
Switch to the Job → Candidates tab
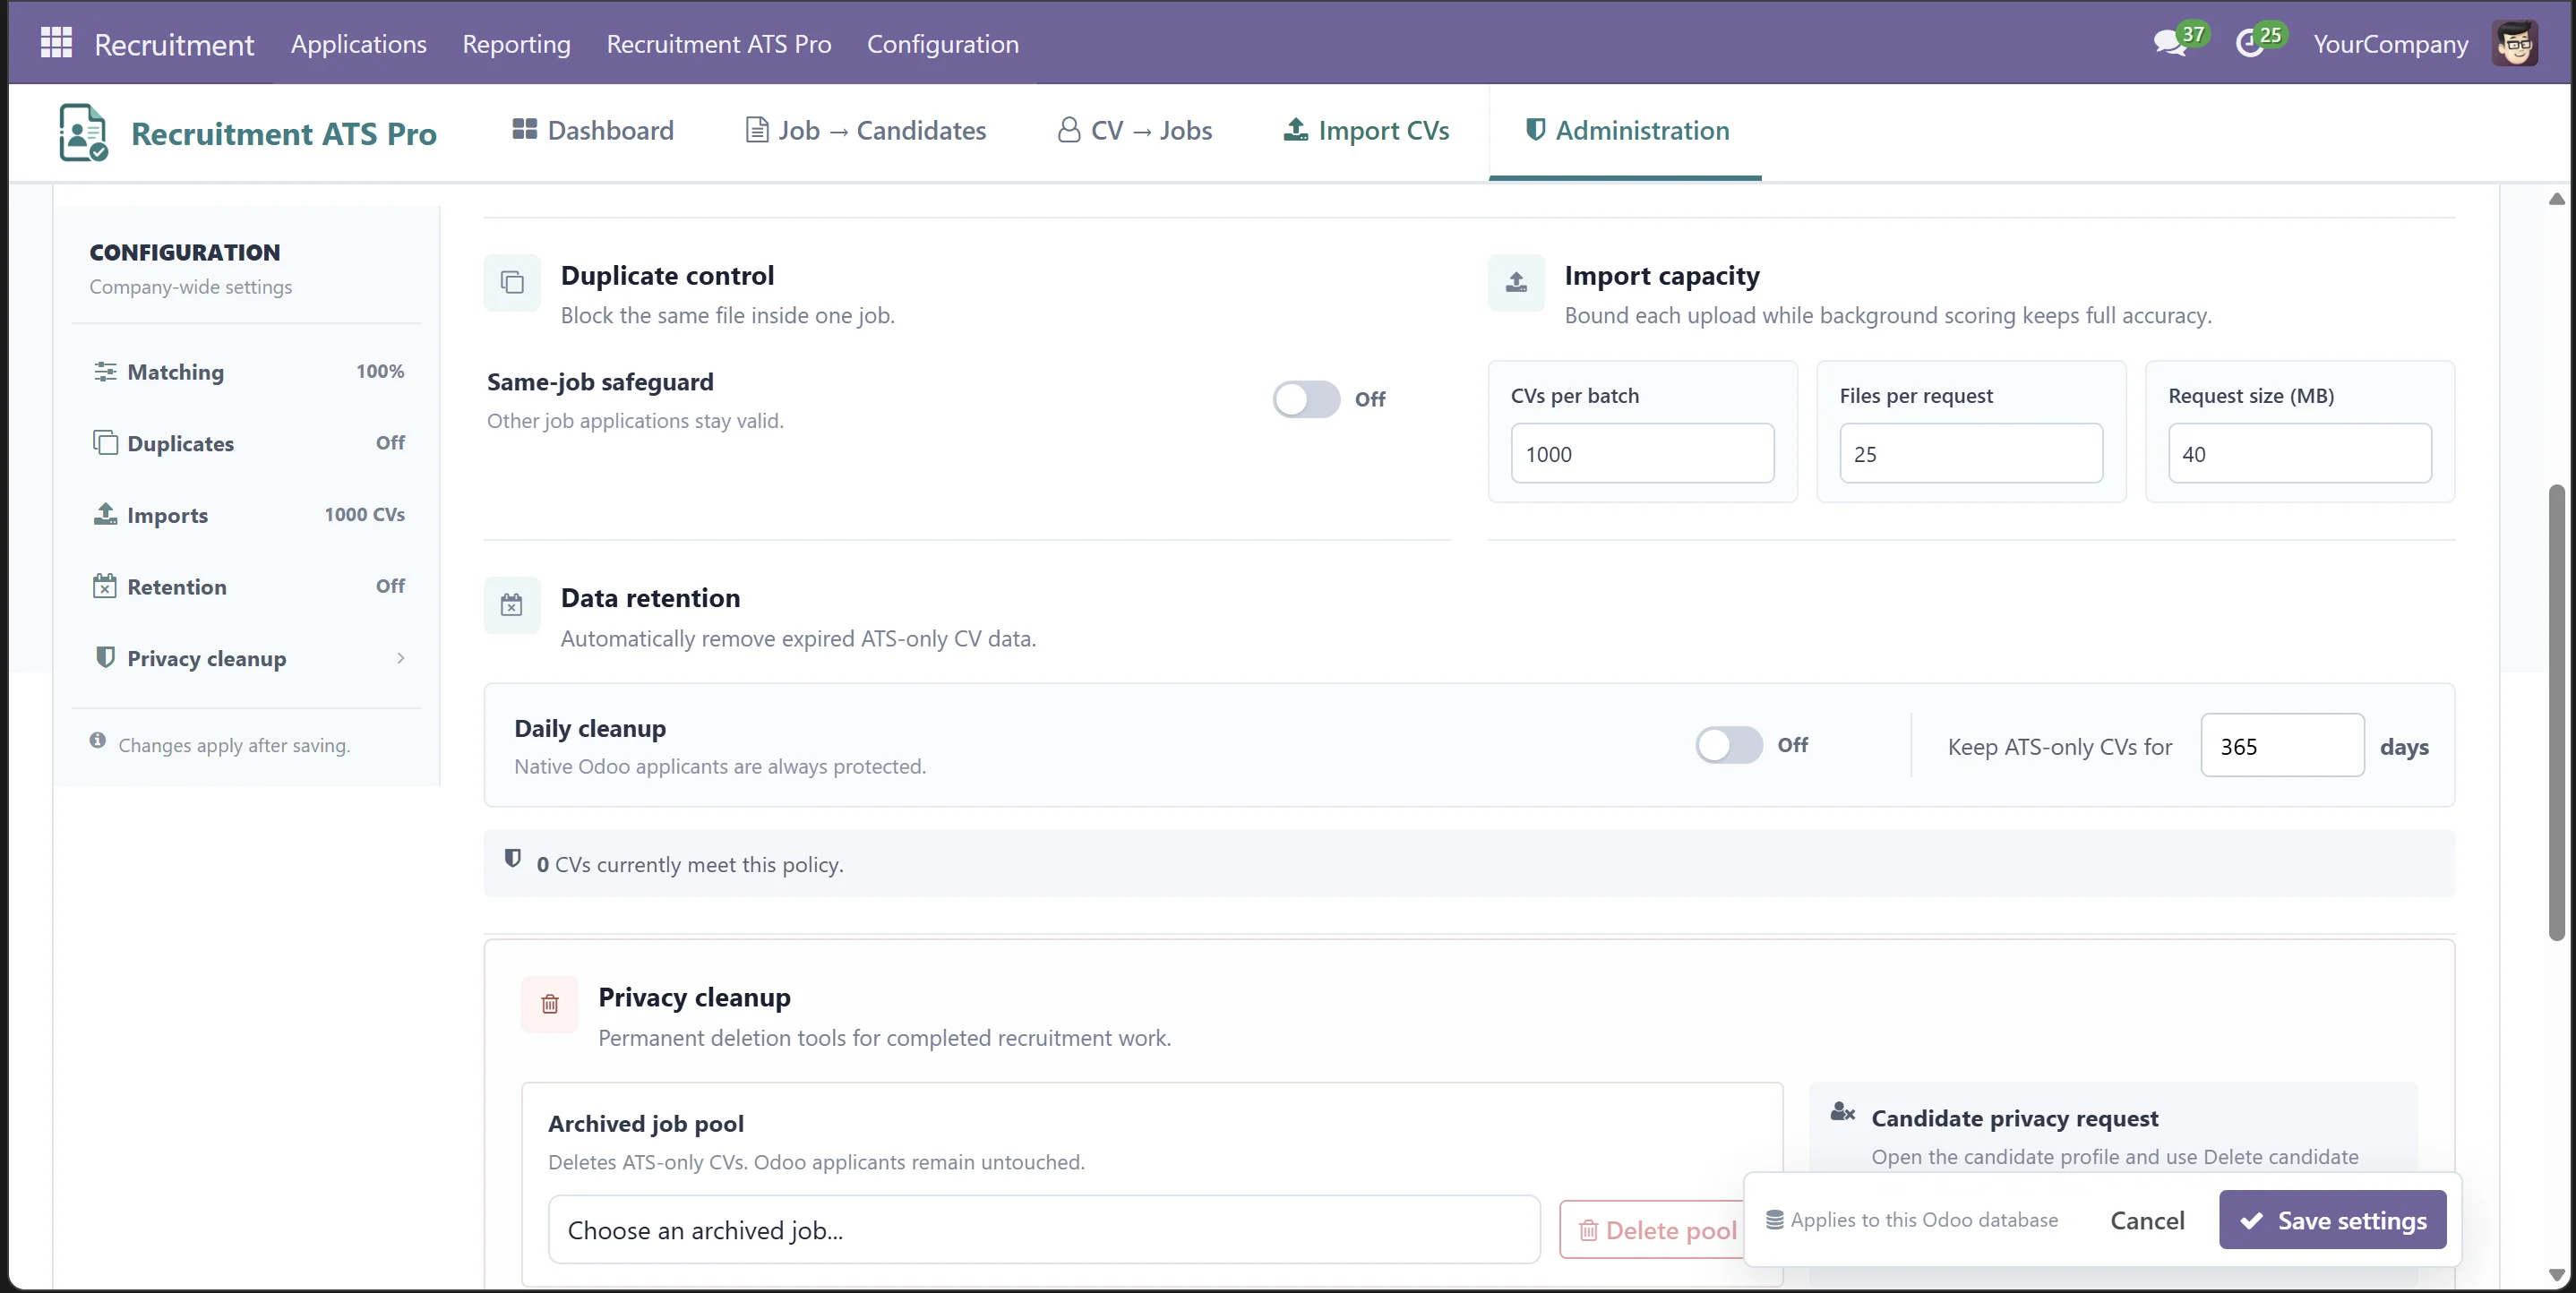(866, 130)
